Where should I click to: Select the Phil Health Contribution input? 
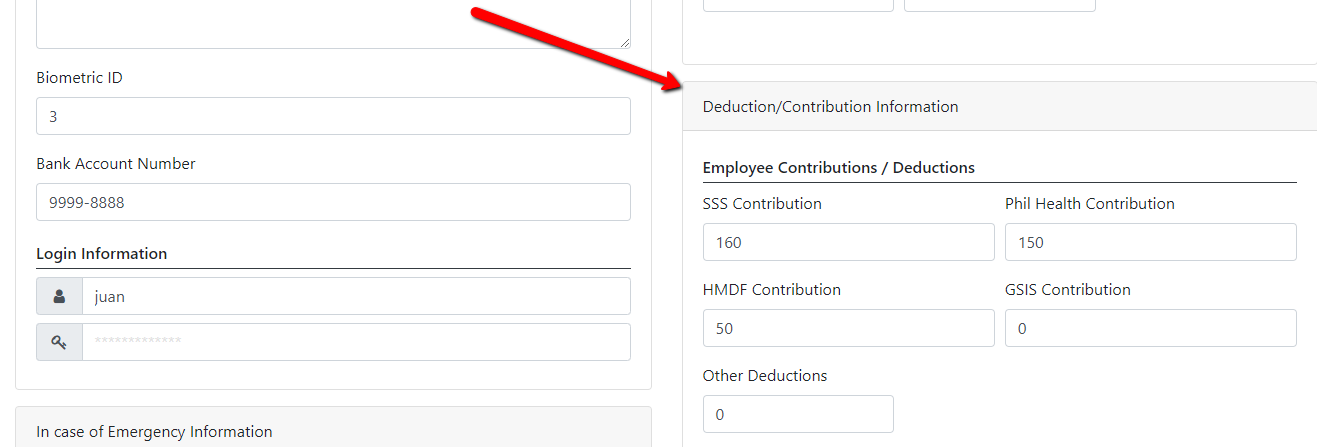click(x=1151, y=242)
